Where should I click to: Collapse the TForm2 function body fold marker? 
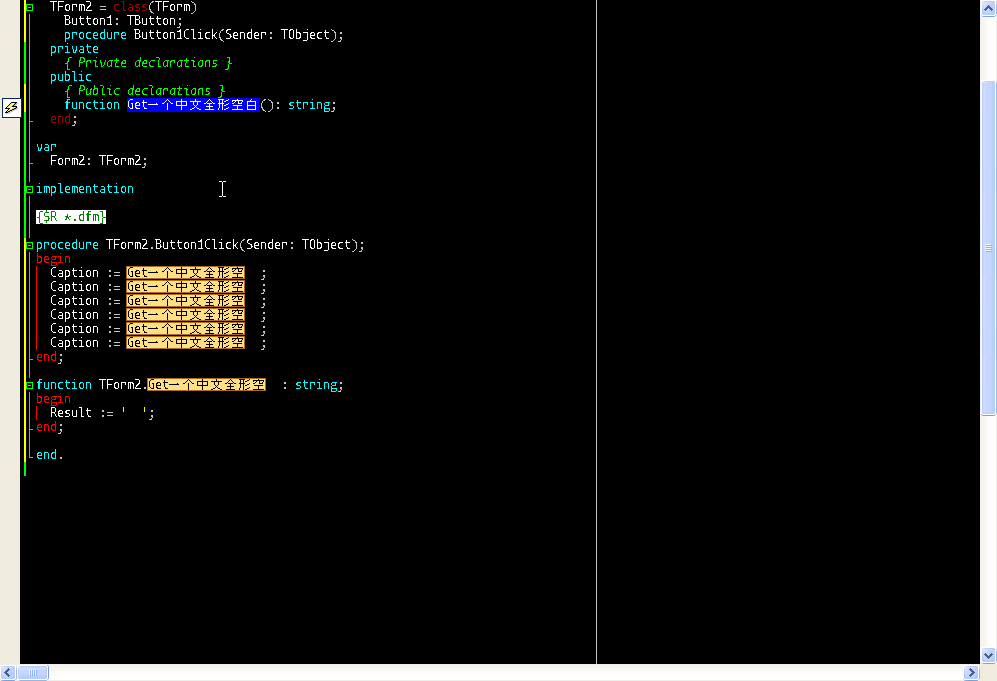(x=29, y=385)
